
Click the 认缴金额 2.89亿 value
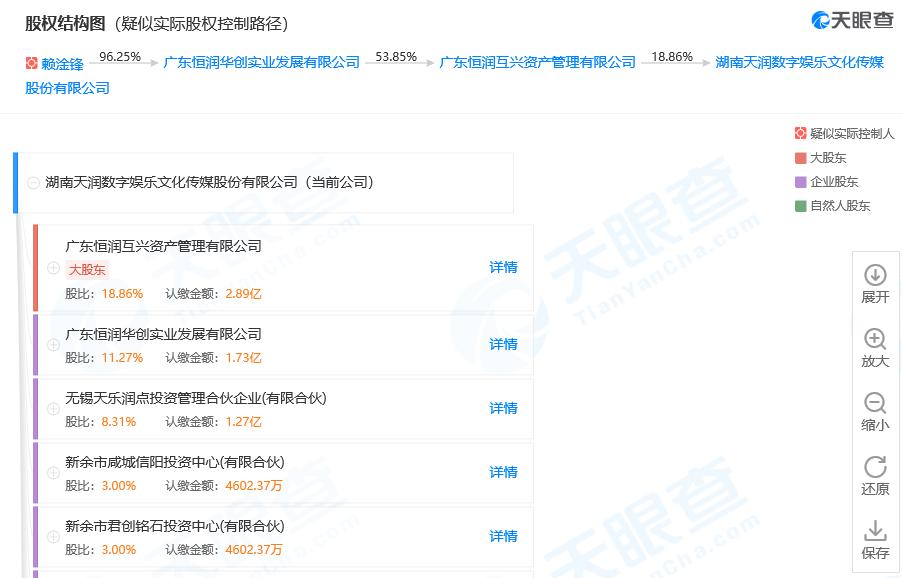point(243,294)
